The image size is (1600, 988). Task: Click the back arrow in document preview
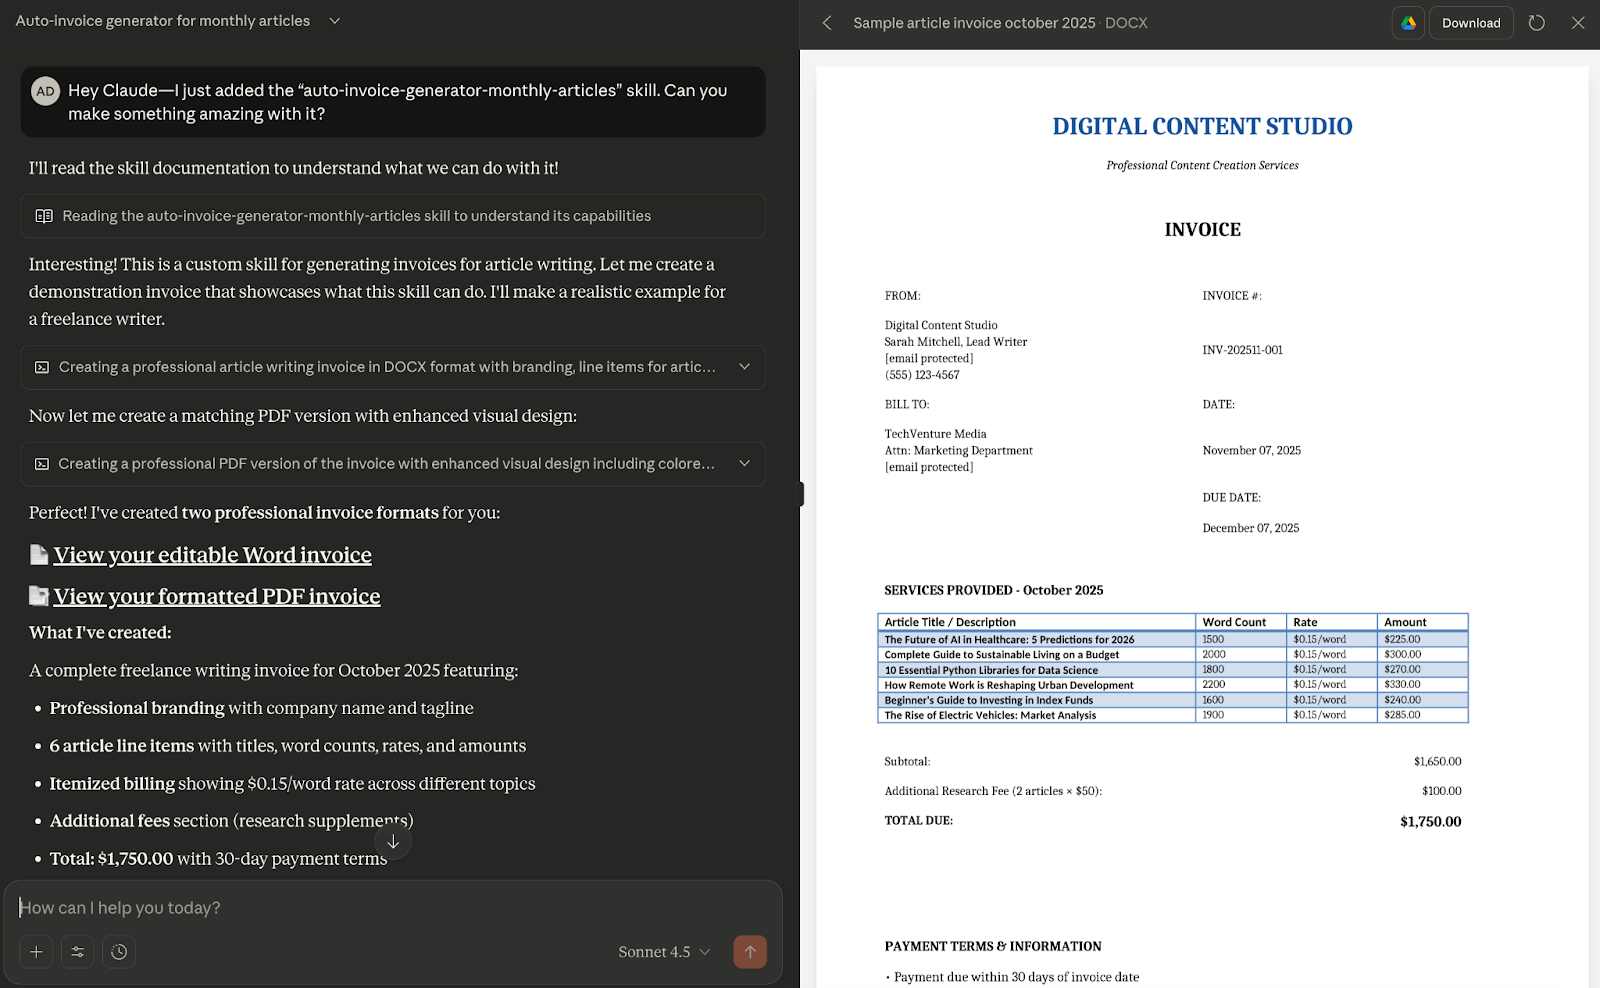tap(827, 23)
